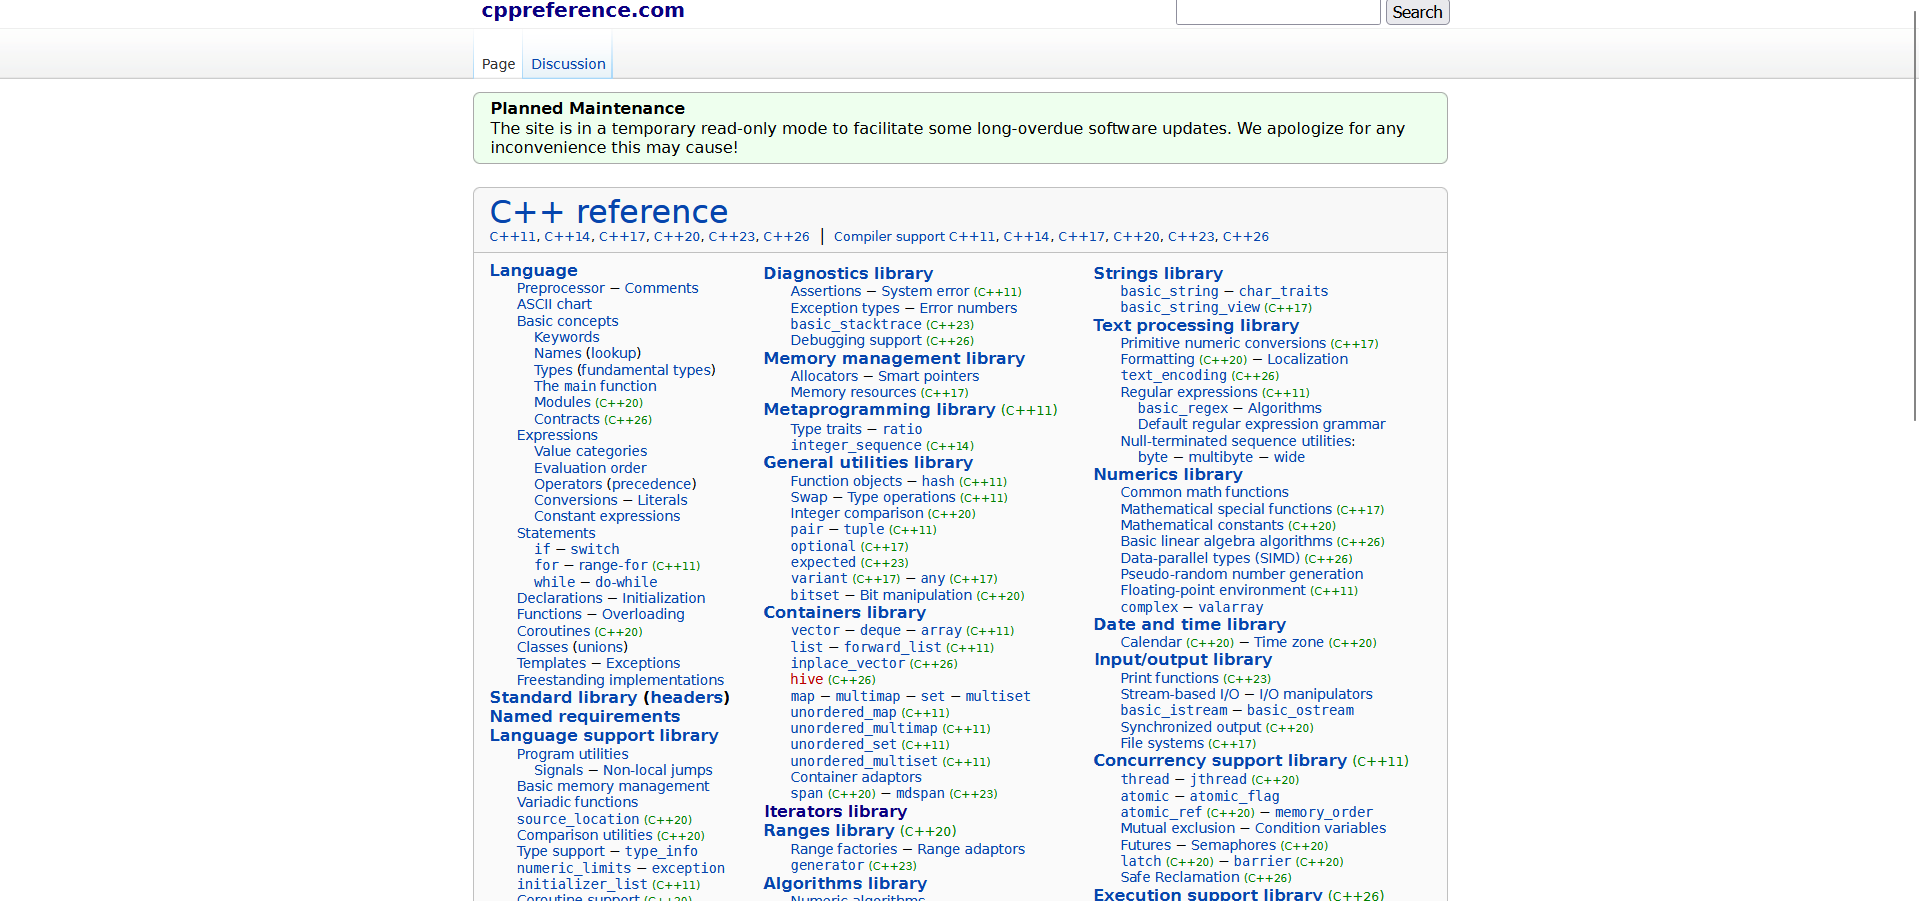Image resolution: width=1919 pixels, height=901 pixels.
Task: Open the red hive container link
Action: (806, 680)
